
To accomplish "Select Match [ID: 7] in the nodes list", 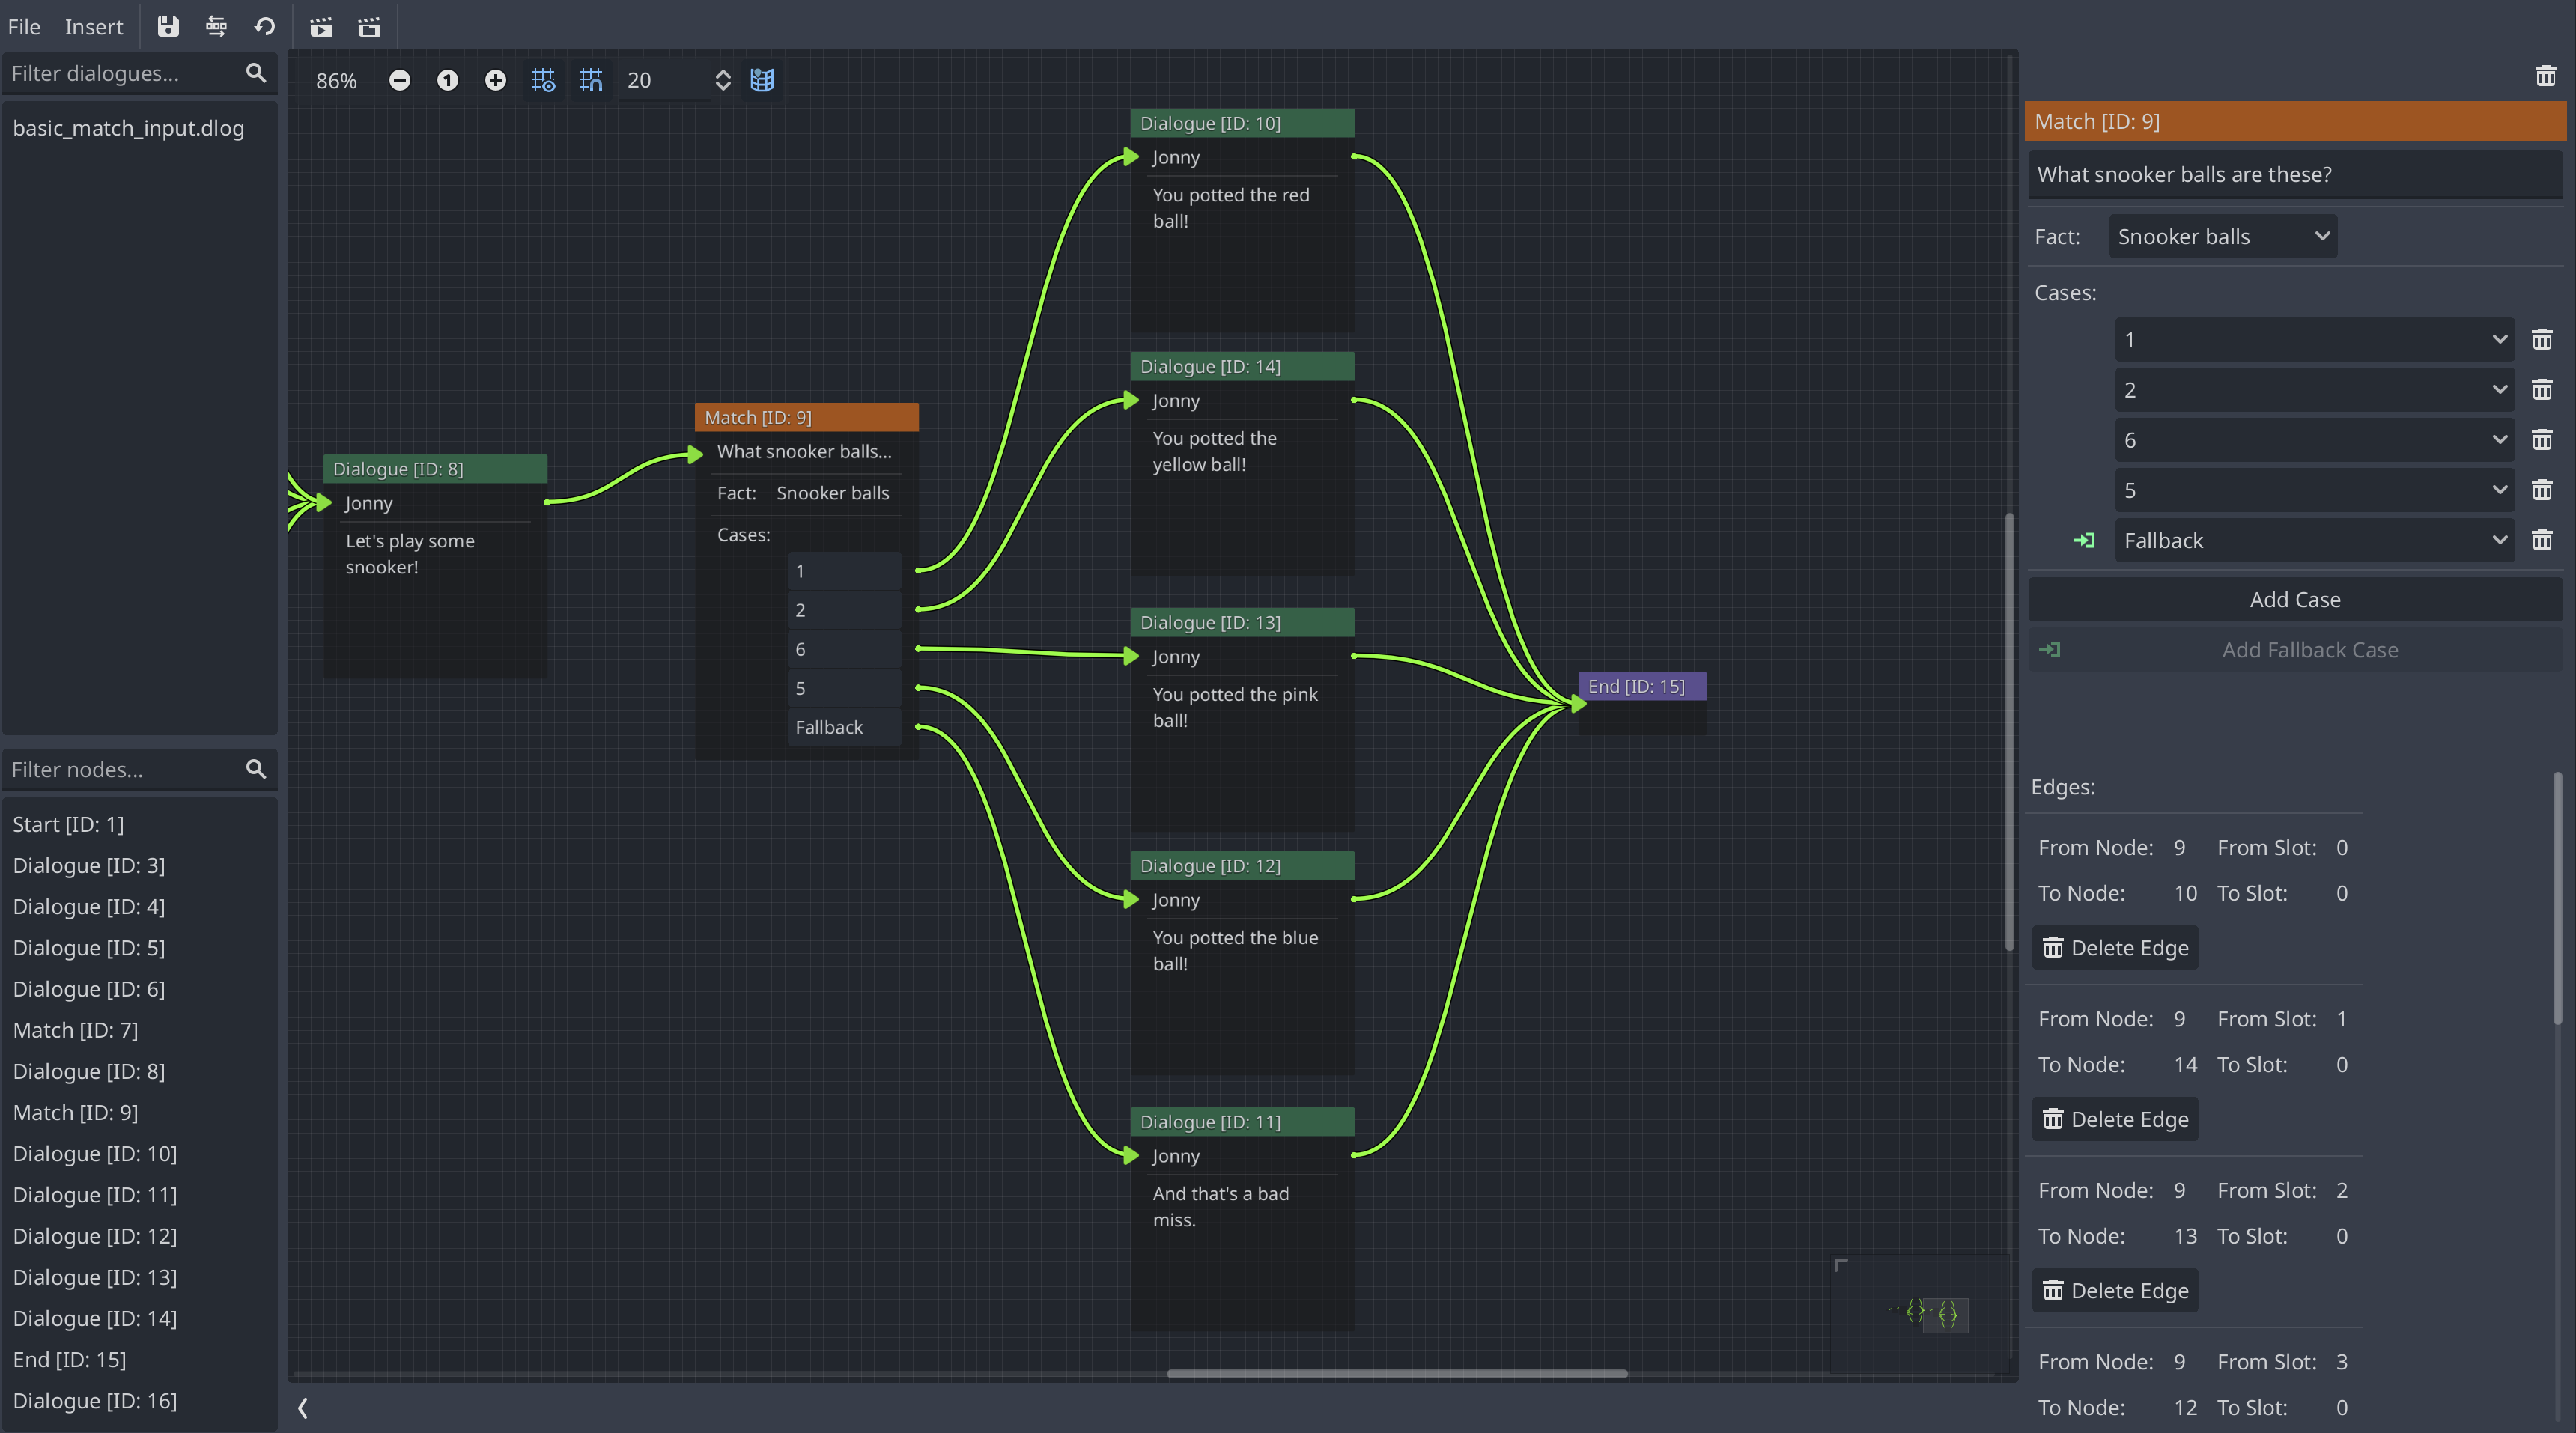I will (75, 1030).
